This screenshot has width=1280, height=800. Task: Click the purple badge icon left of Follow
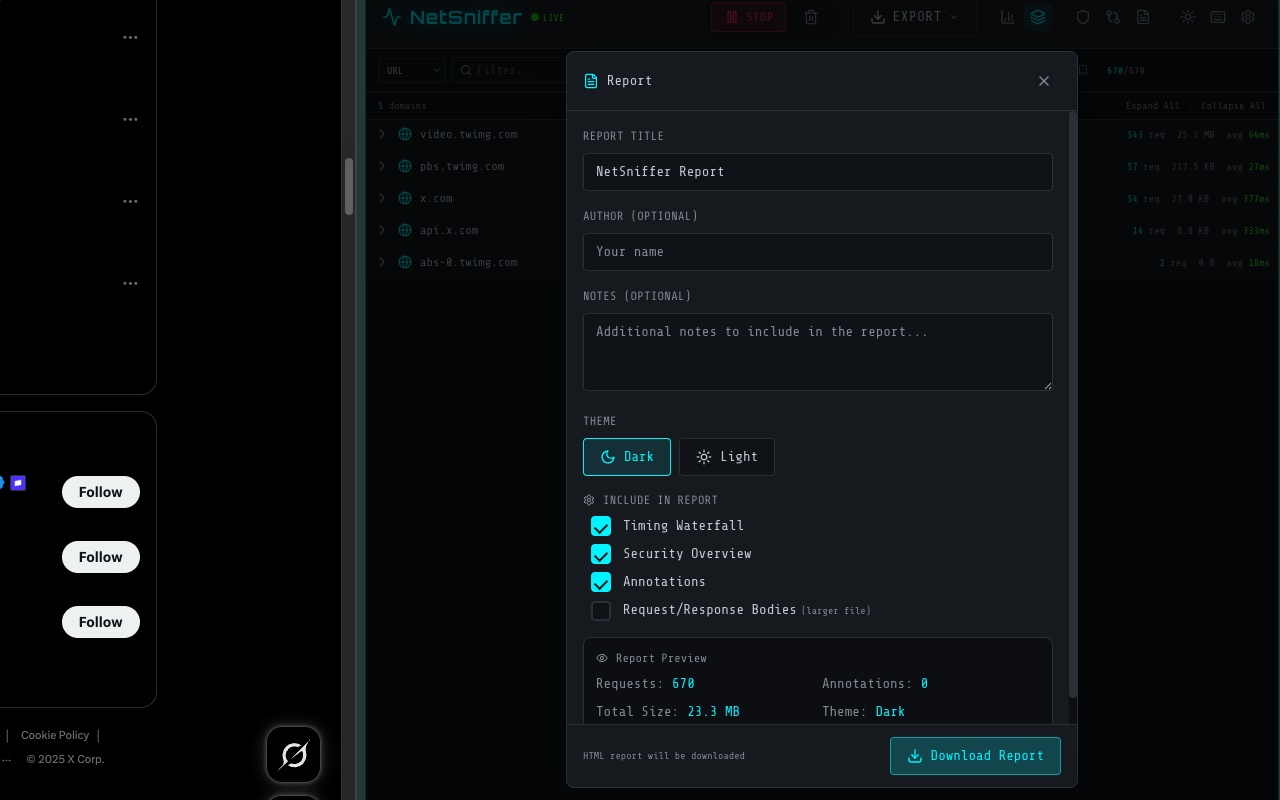tap(18, 483)
